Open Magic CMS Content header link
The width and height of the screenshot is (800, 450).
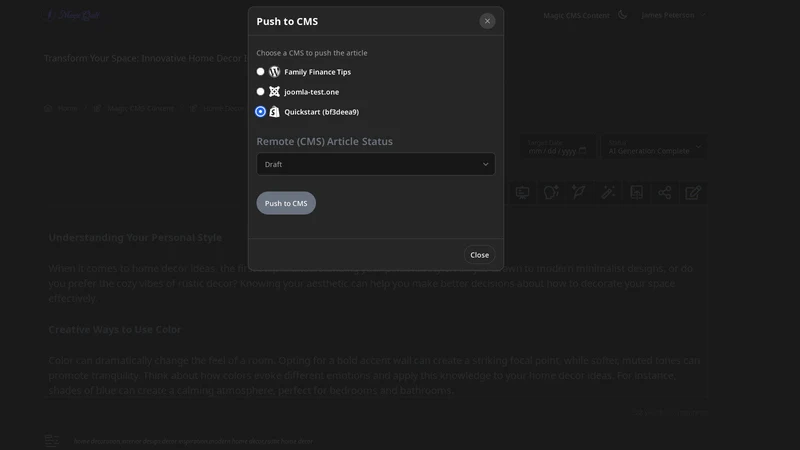pyautogui.click(x=576, y=15)
